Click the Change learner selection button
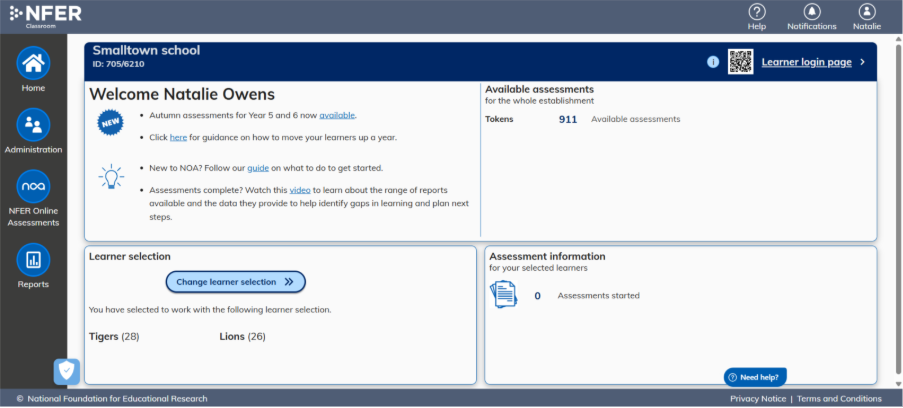 [236, 282]
